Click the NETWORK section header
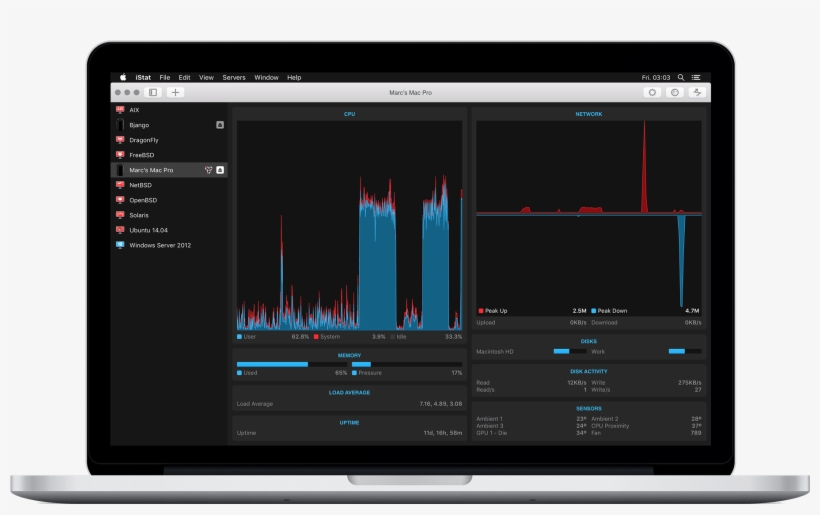The height and width of the screenshot is (515, 820). 589,114
